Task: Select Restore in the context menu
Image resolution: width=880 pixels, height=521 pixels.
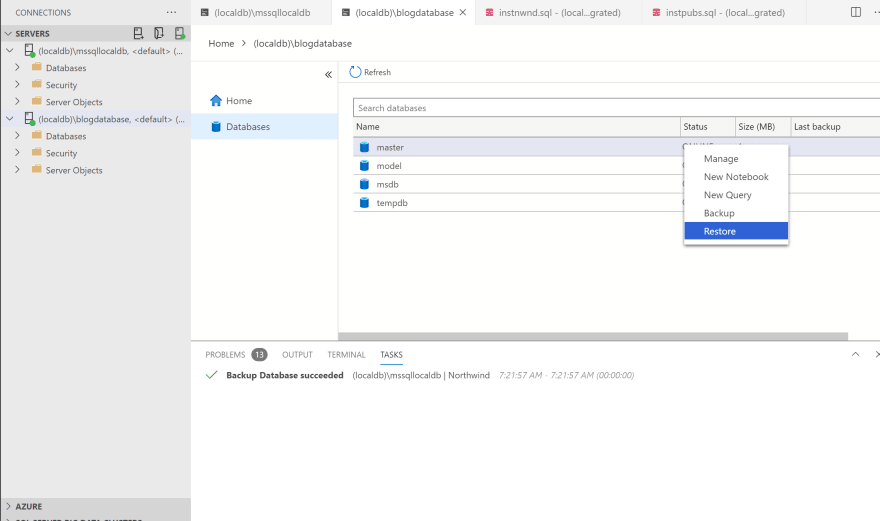Action: click(736, 231)
